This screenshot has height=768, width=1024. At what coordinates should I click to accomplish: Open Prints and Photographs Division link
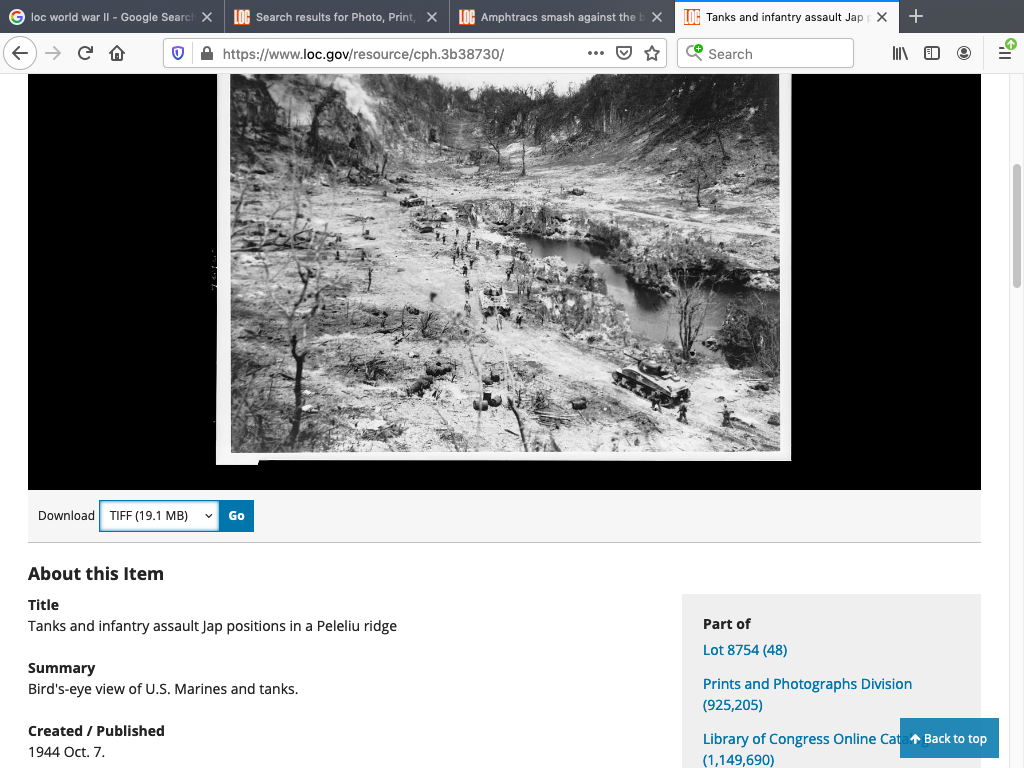(x=807, y=684)
